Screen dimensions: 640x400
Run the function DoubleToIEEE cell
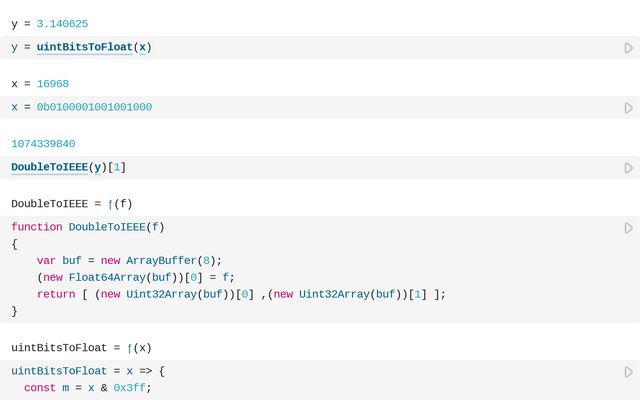(628, 228)
